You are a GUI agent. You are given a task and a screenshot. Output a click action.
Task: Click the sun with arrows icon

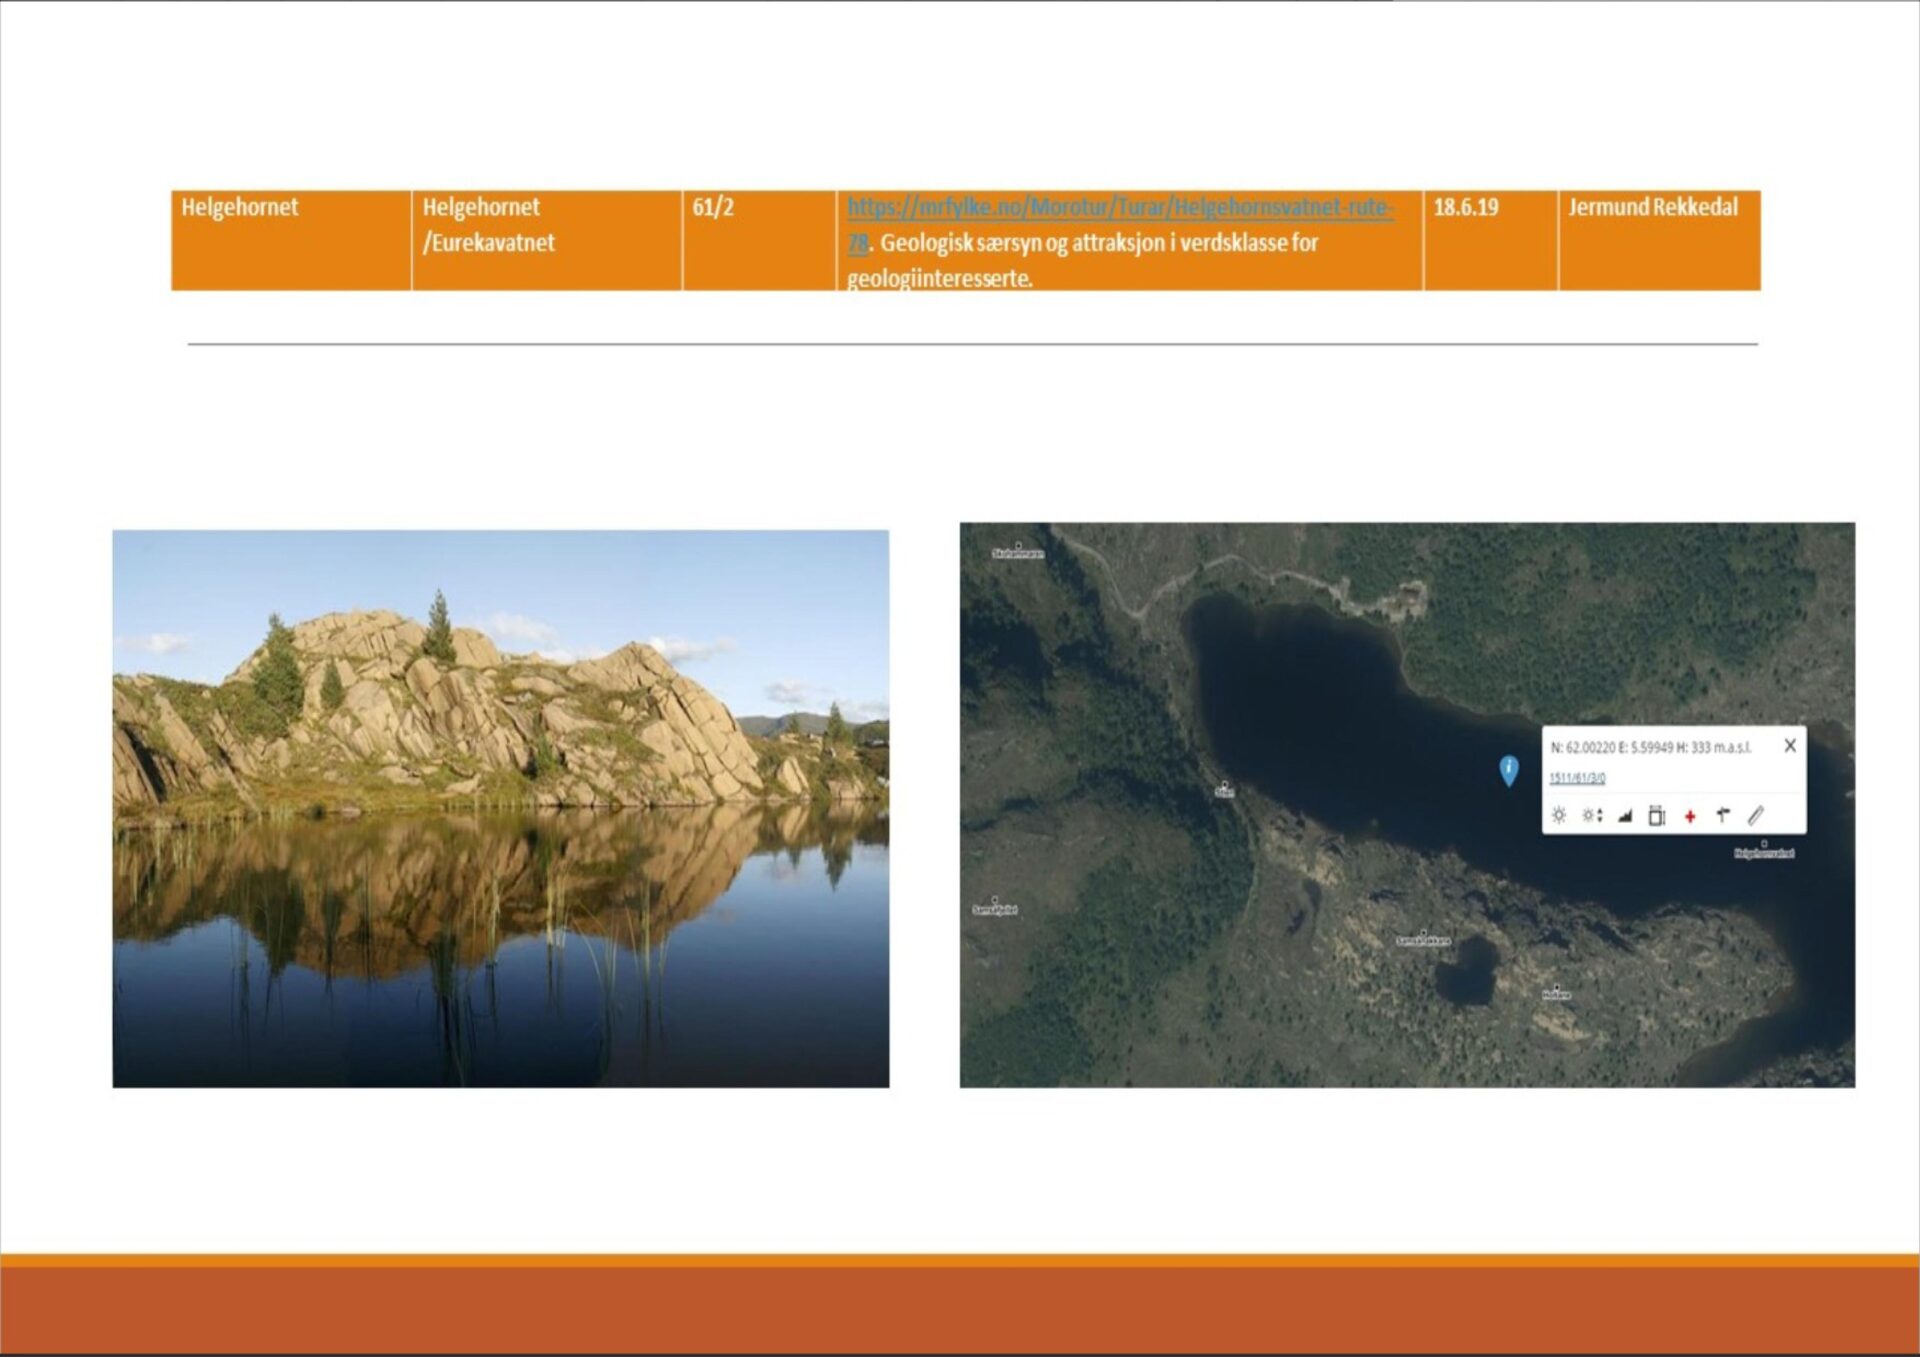[1592, 816]
